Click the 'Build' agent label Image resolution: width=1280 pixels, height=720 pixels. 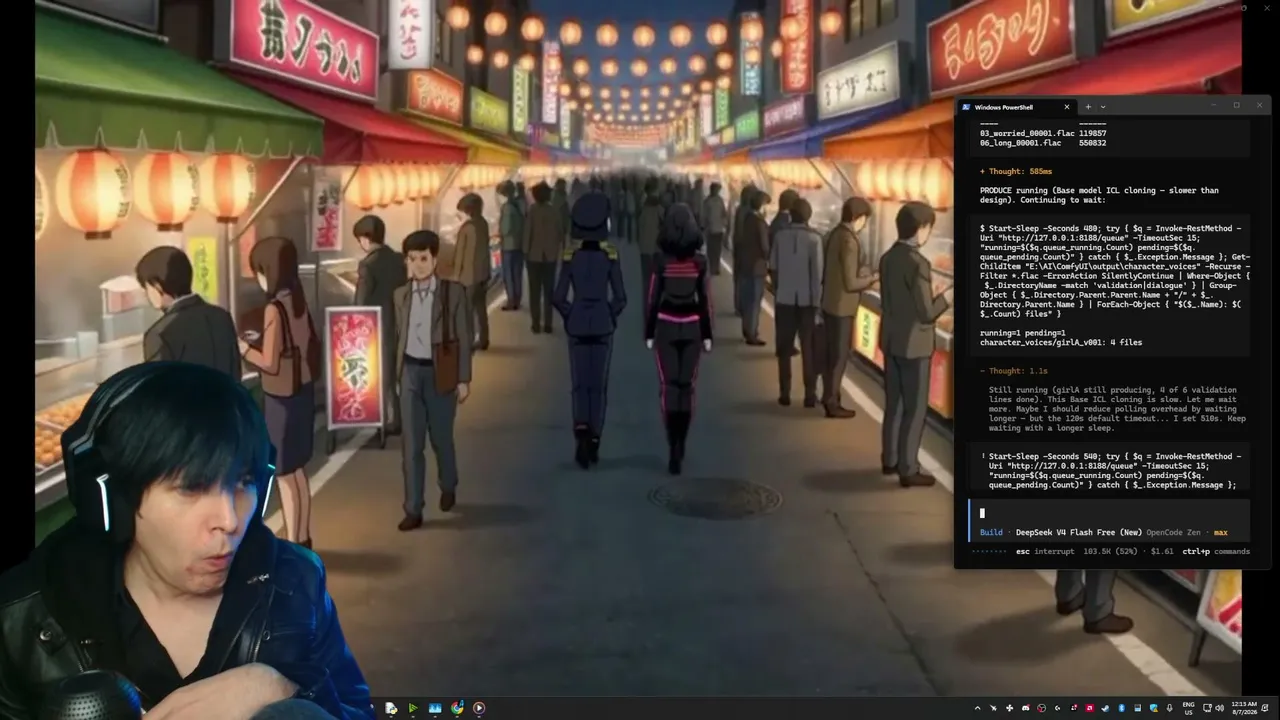[990, 533]
